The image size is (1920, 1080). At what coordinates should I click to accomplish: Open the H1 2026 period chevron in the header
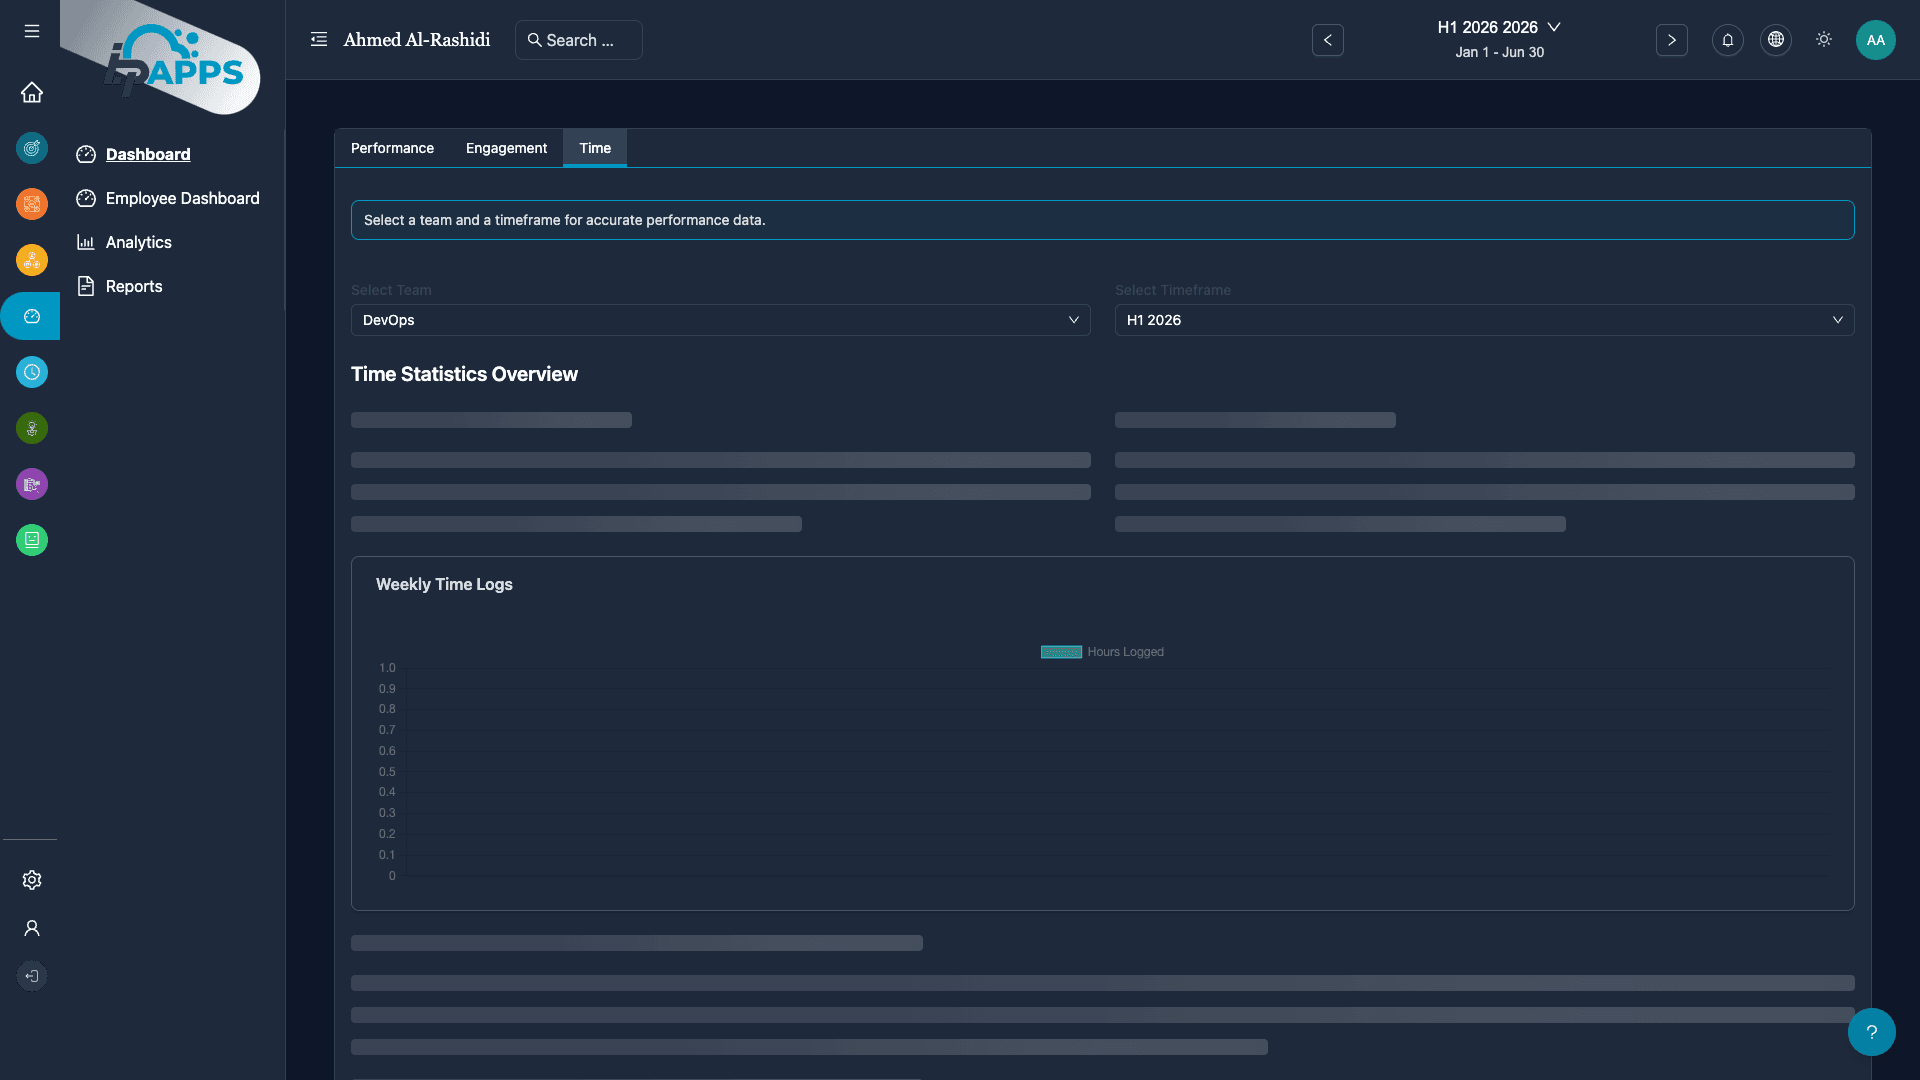[1554, 27]
